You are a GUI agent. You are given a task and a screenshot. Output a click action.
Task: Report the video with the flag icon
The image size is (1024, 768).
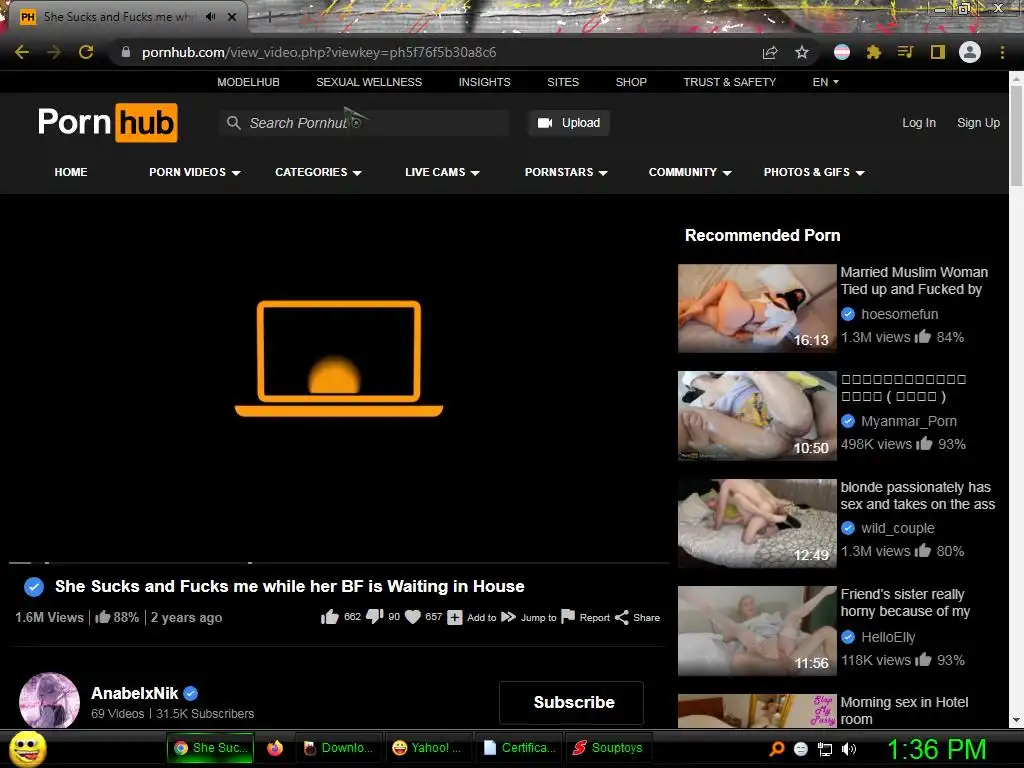point(568,616)
